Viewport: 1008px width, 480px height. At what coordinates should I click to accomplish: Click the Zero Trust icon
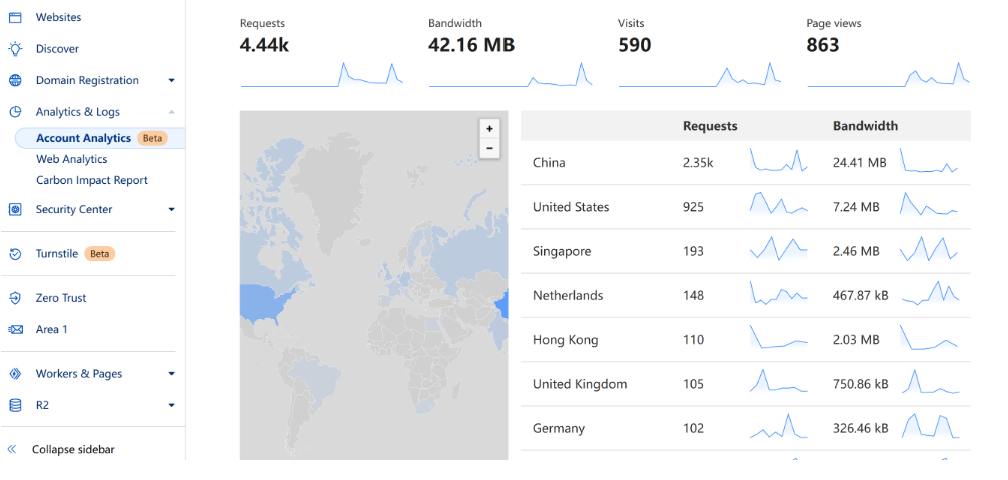click(x=15, y=298)
